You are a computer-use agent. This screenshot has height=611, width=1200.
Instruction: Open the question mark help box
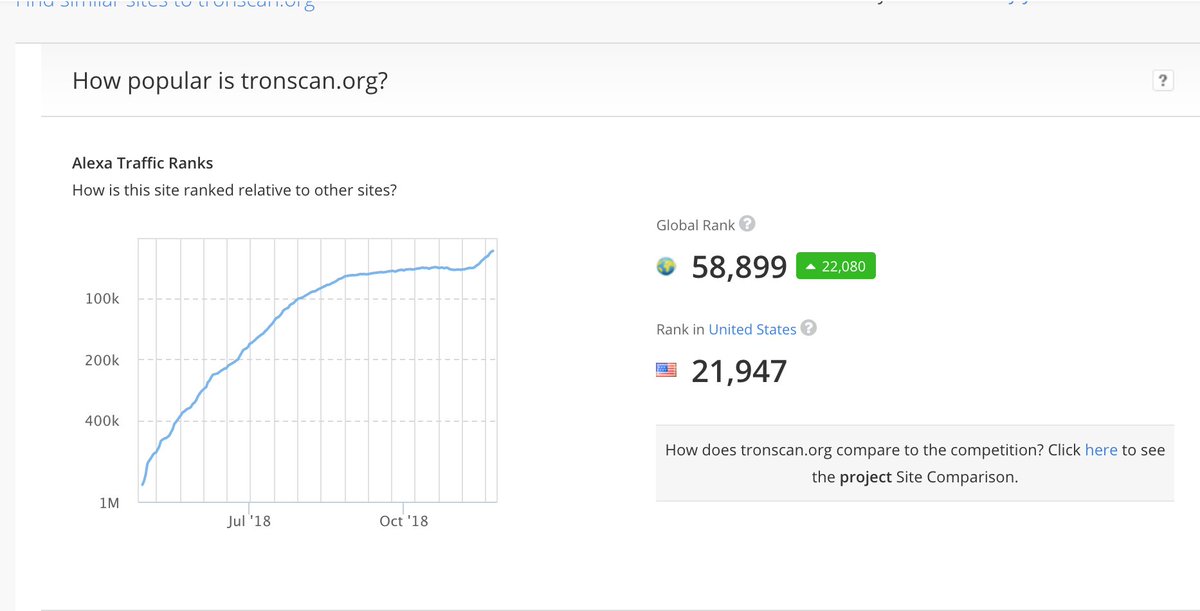pos(1162,81)
